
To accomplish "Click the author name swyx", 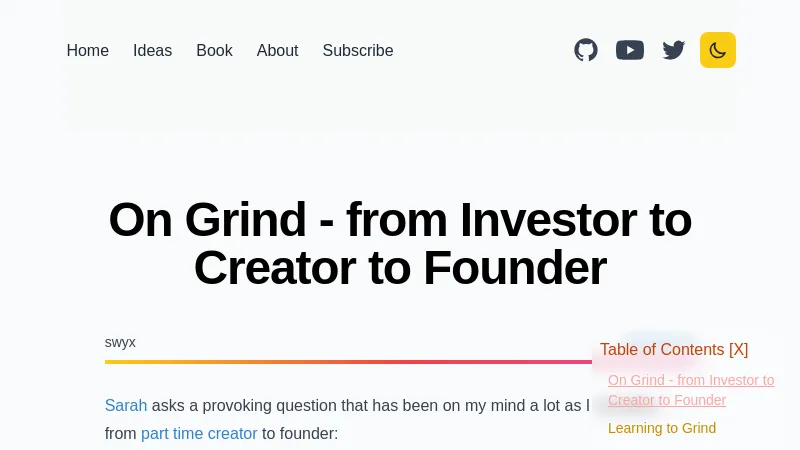I will pos(120,342).
